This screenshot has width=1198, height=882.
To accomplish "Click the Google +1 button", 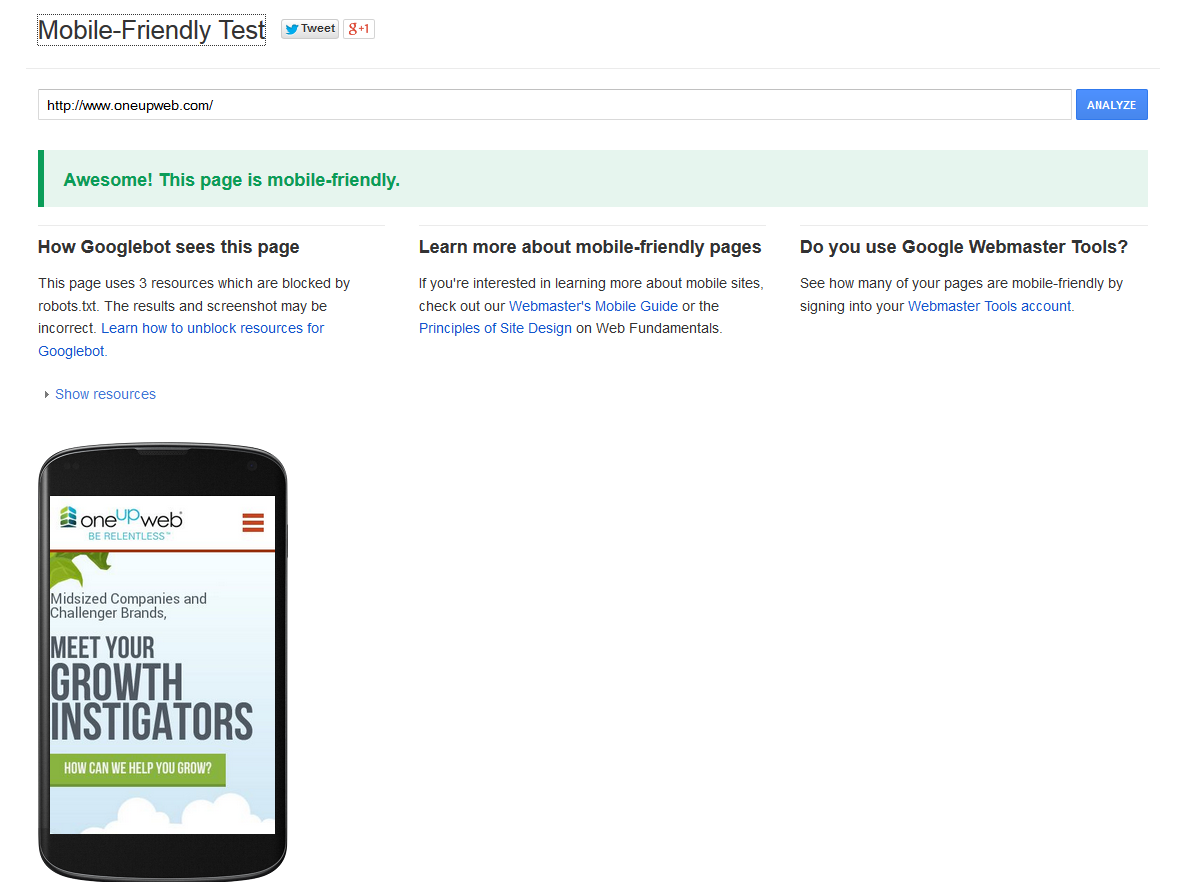I will tap(358, 29).
